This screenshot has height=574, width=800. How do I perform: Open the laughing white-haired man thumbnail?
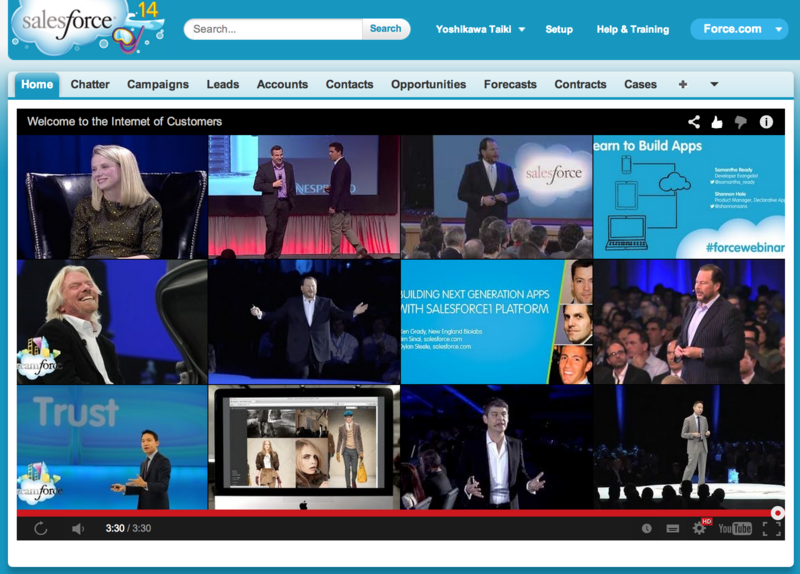(112, 322)
